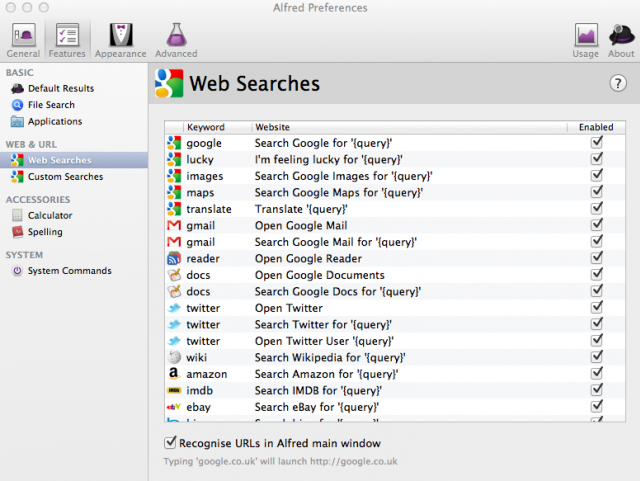This screenshot has height=481, width=640.
Task: Select the 'translate' keyword cell
Action: click(x=209, y=209)
